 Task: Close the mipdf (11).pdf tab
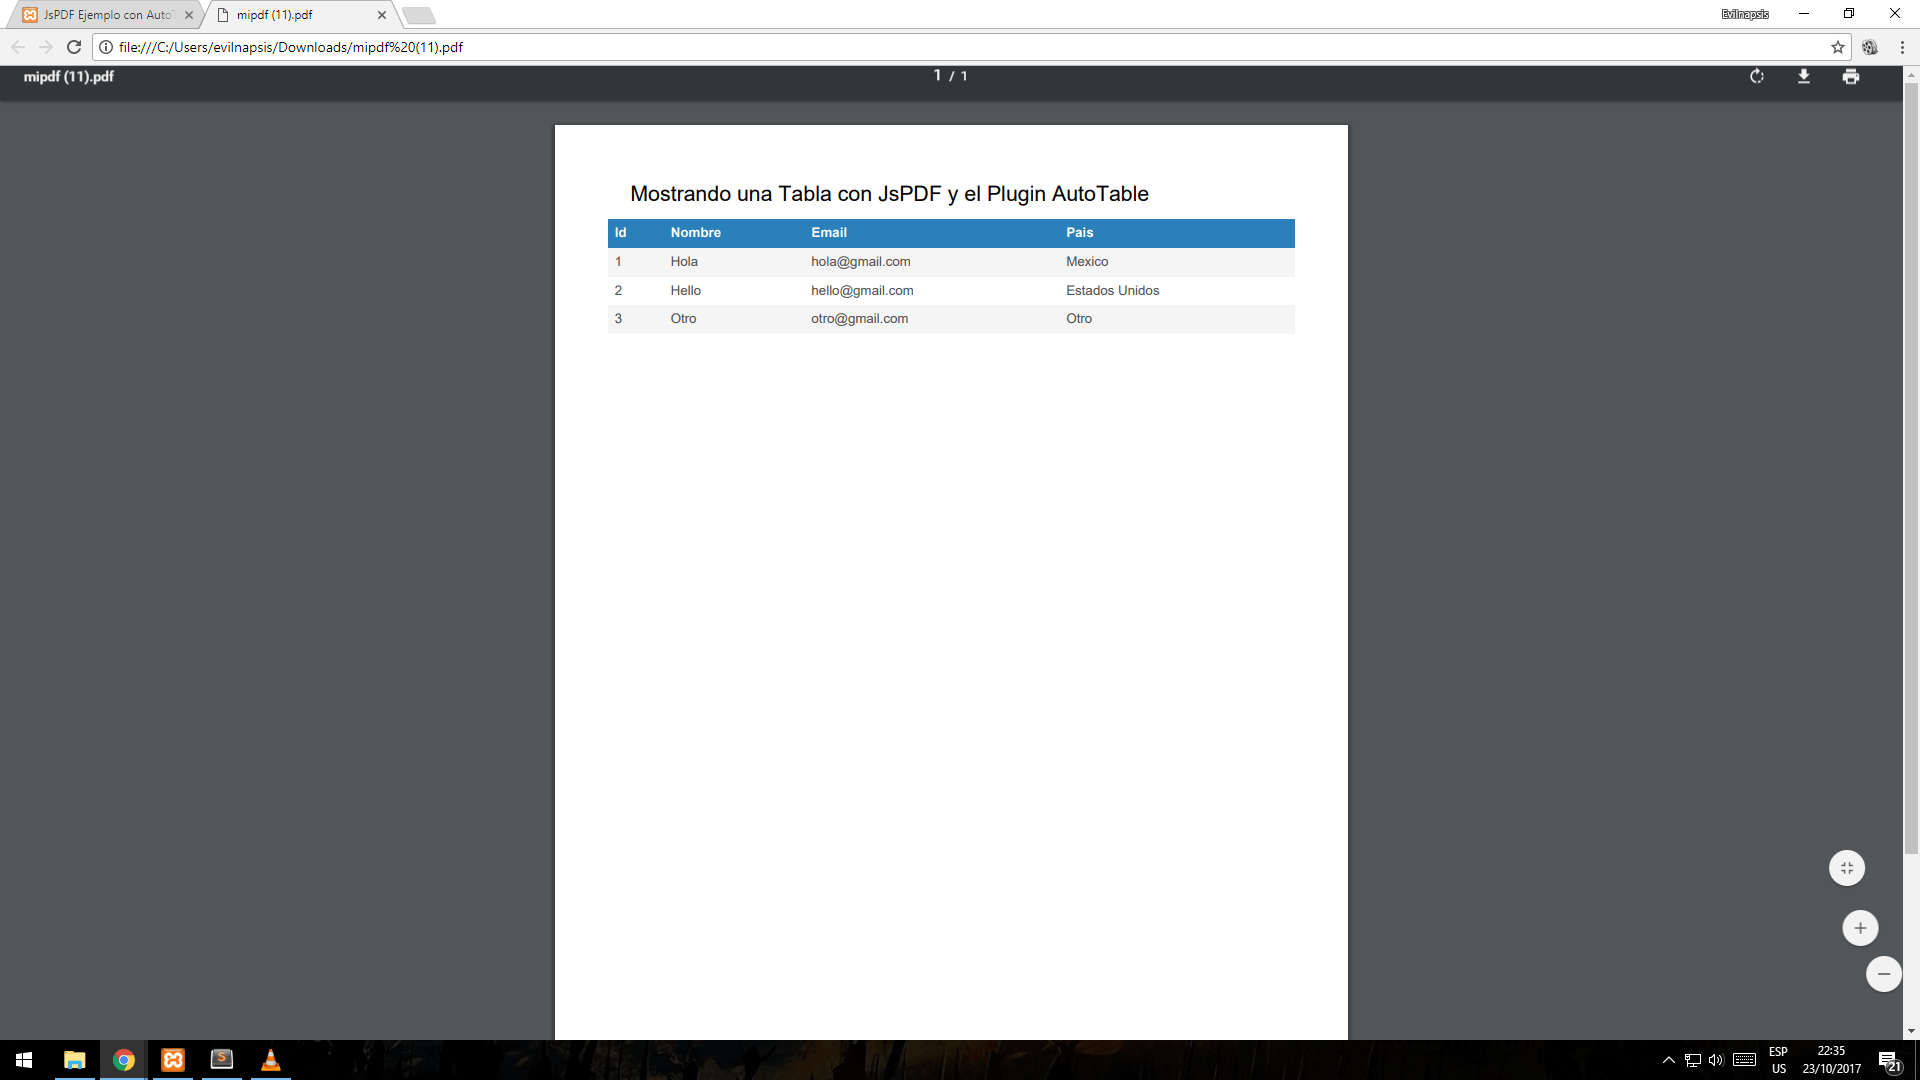click(382, 15)
